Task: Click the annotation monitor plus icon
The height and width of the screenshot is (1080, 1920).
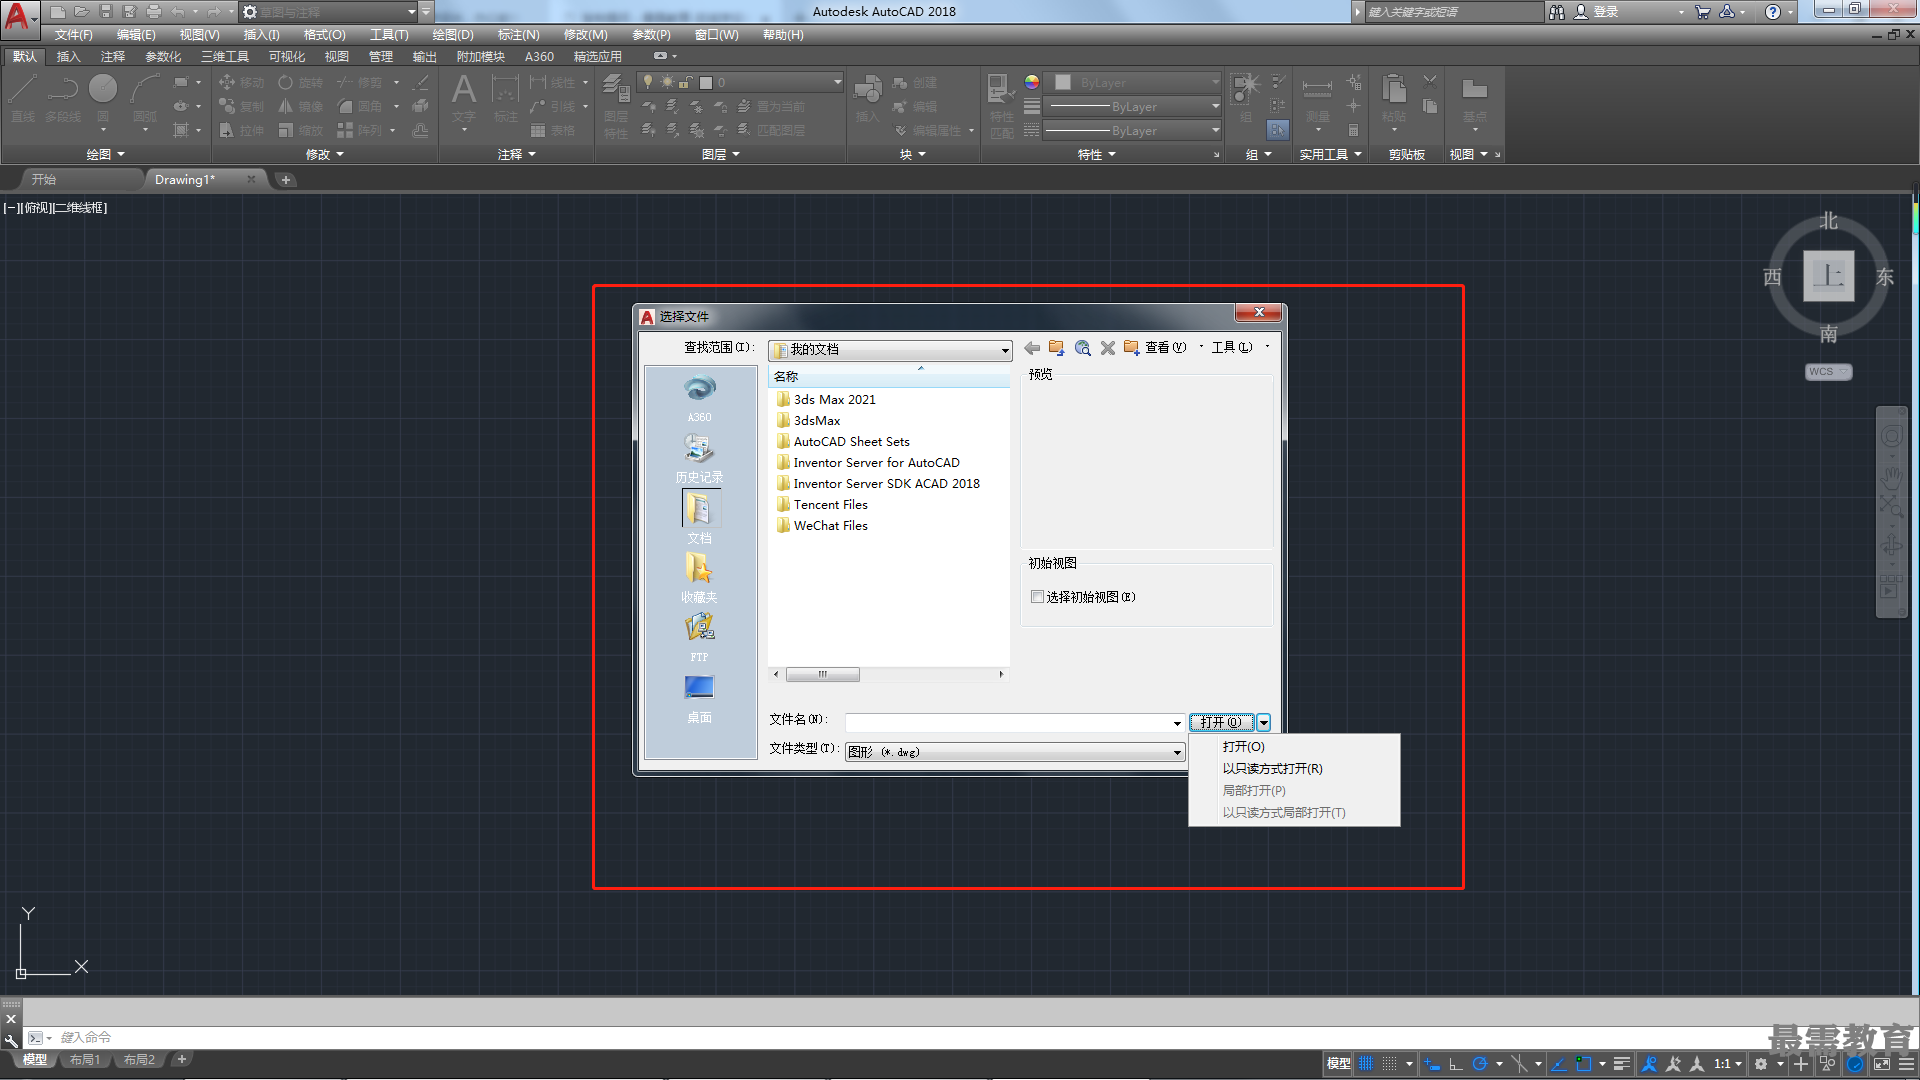Action: tap(1801, 1064)
